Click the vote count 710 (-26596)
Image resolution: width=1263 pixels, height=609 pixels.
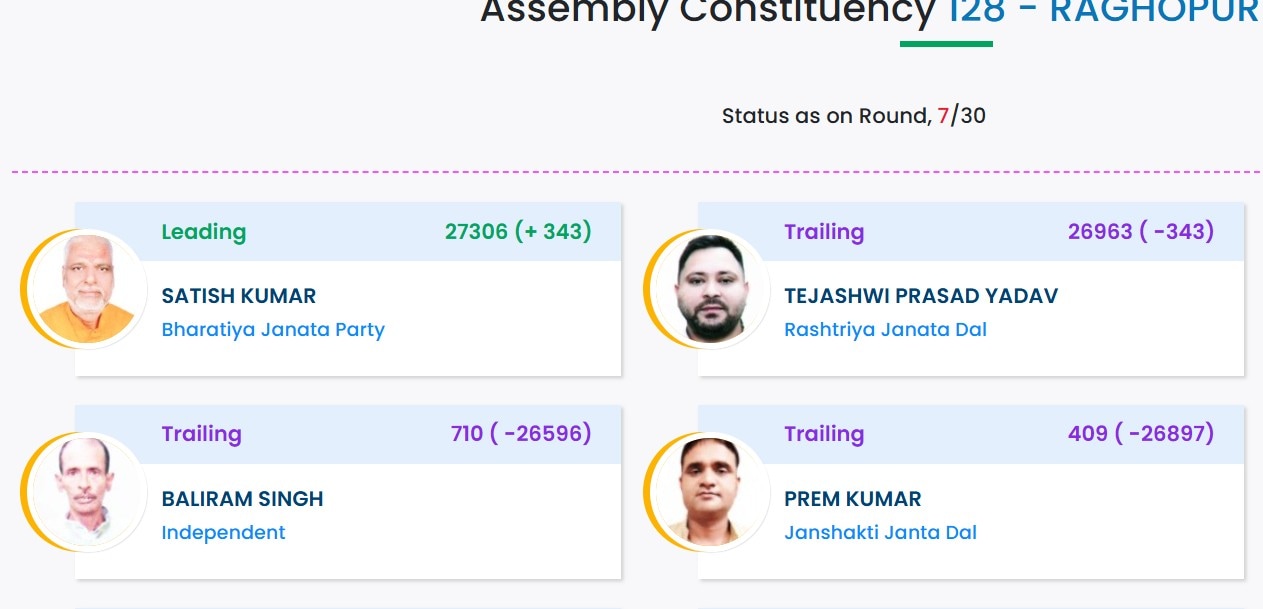point(520,434)
